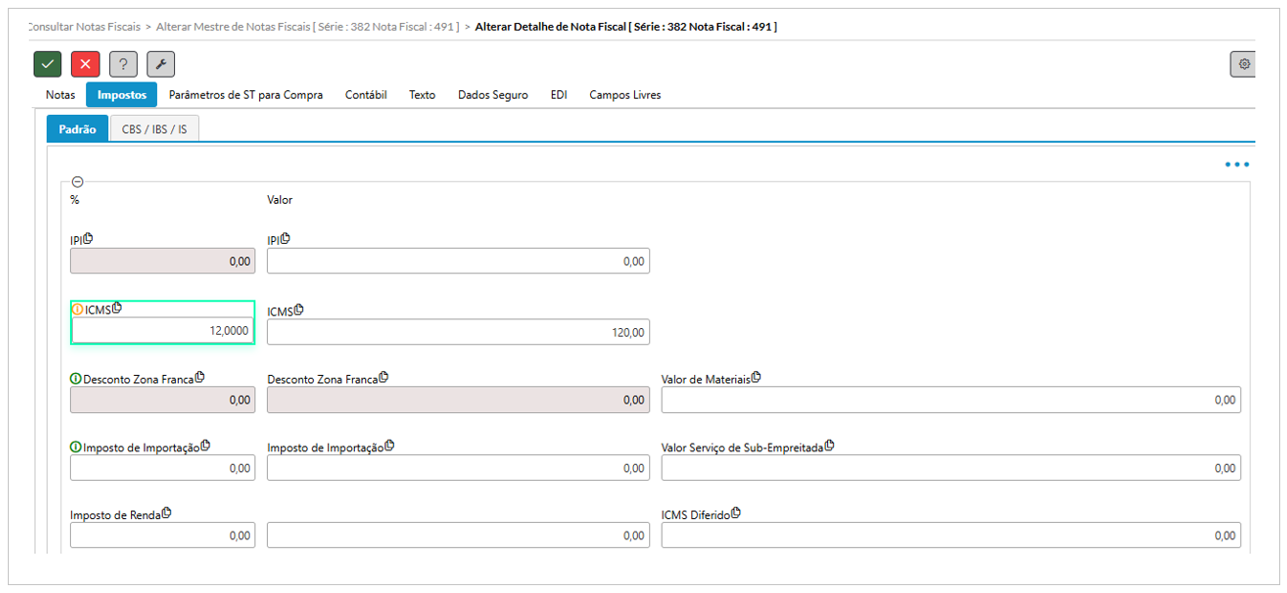Image resolution: width=1287 pixels, height=593 pixels.
Task: Open the three-dots more options menu
Action: point(1237,165)
